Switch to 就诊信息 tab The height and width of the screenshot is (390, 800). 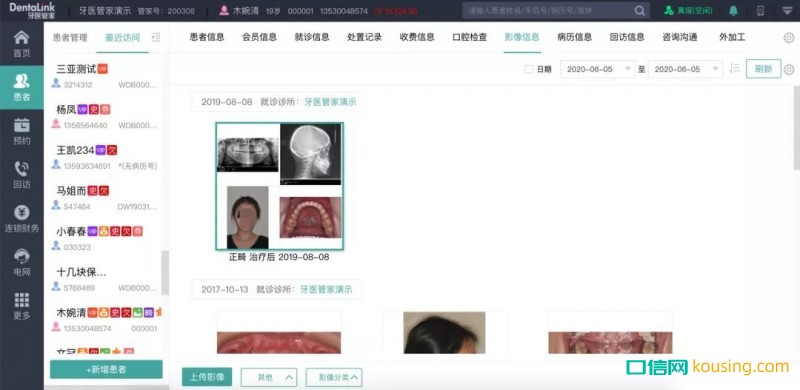pyautogui.click(x=312, y=37)
